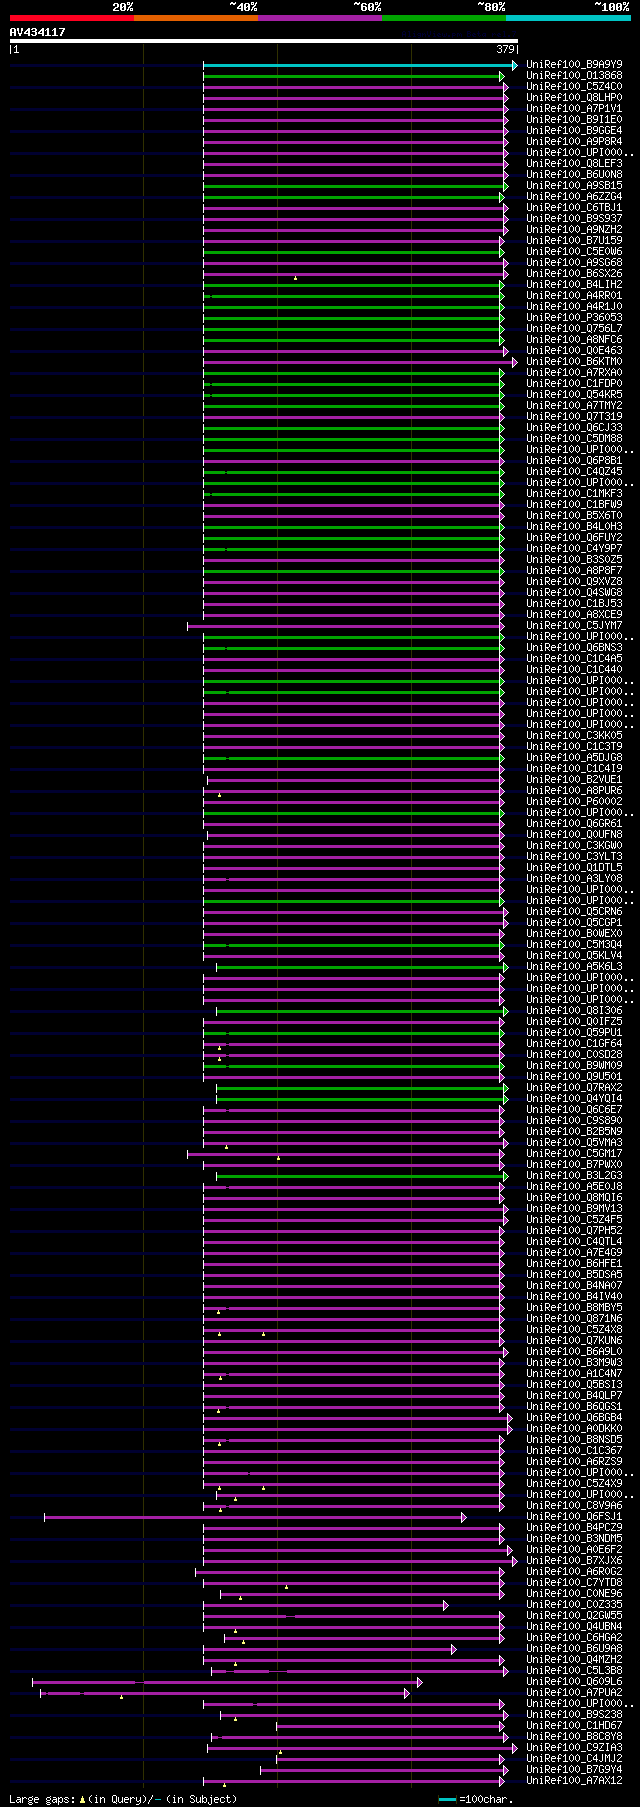640x1807 pixels.
Task: Select UniRef100_Q7RAX2 hit
Action: 575,1088
